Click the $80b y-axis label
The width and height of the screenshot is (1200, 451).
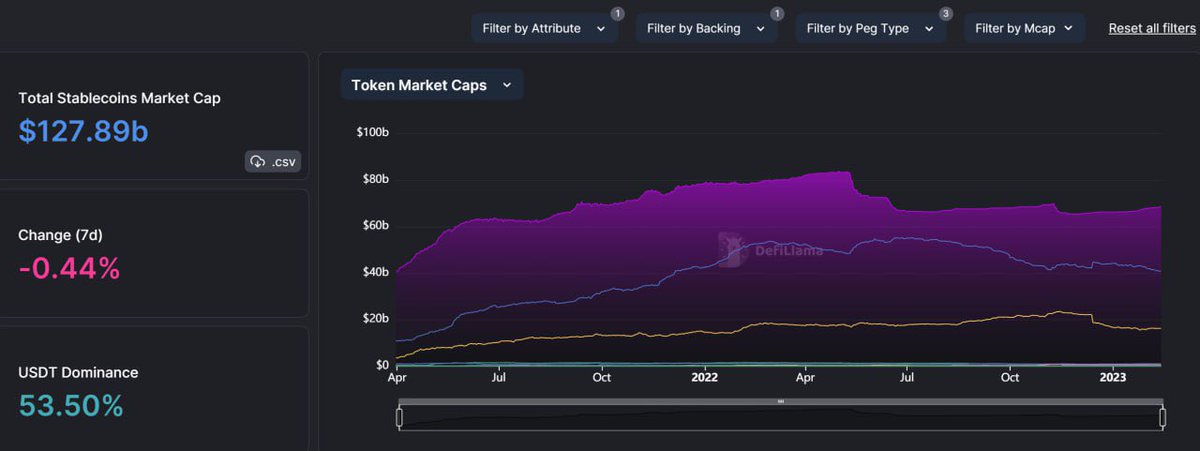(x=375, y=179)
